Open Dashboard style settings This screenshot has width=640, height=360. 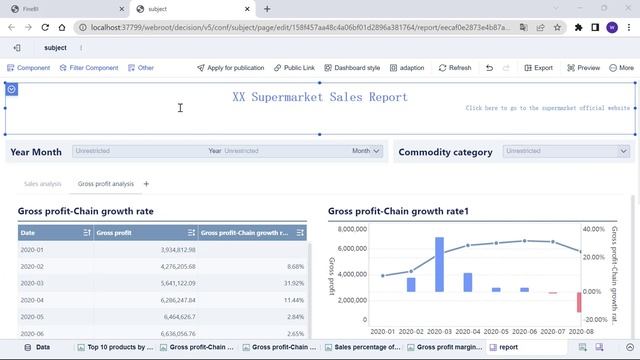352,68
